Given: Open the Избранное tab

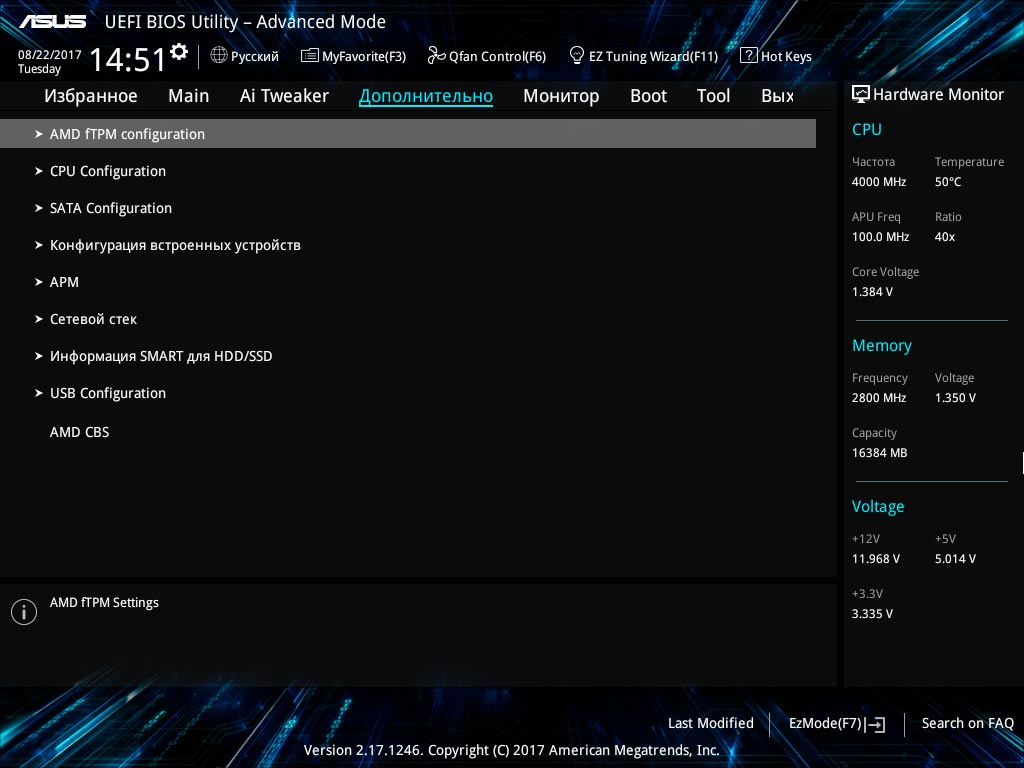Looking at the screenshot, I should click(91, 96).
